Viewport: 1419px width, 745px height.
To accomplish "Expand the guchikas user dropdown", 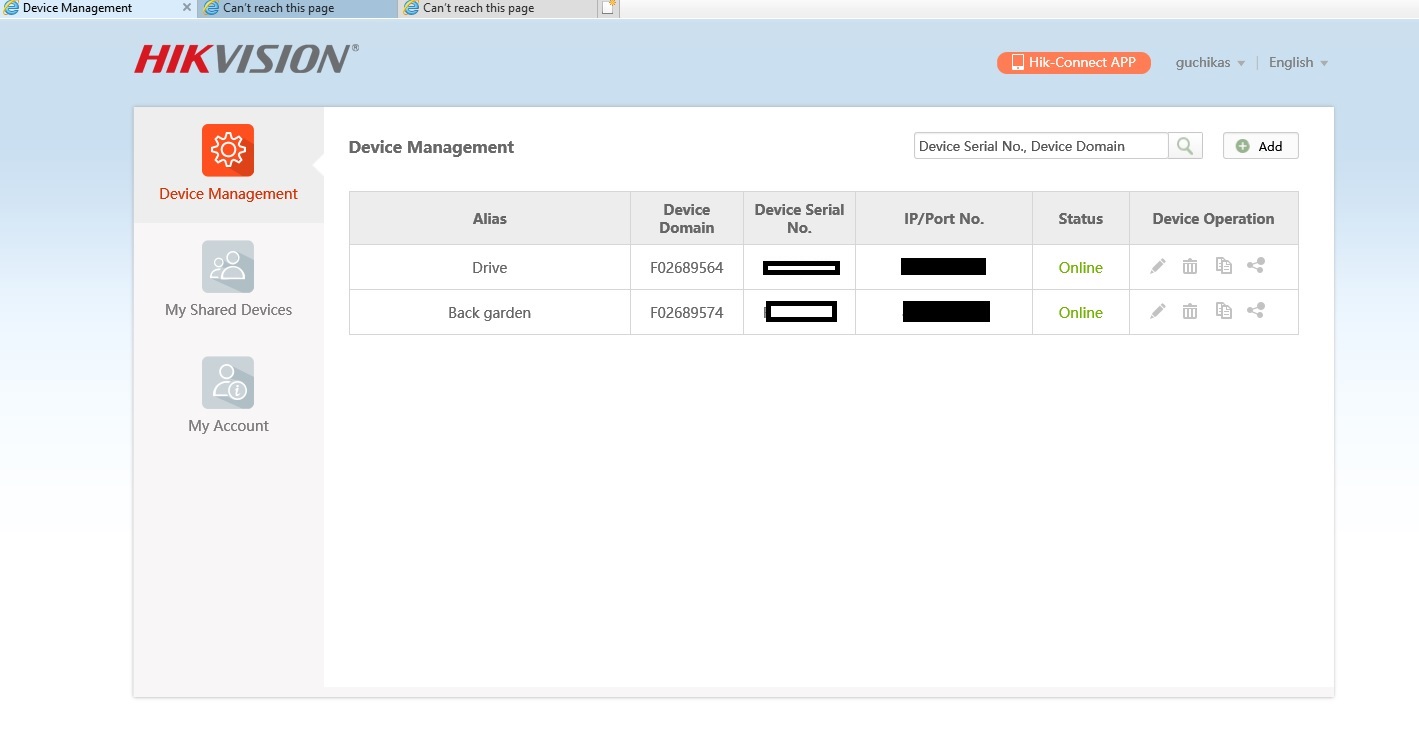I will pyautogui.click(x=1210, y=62).
